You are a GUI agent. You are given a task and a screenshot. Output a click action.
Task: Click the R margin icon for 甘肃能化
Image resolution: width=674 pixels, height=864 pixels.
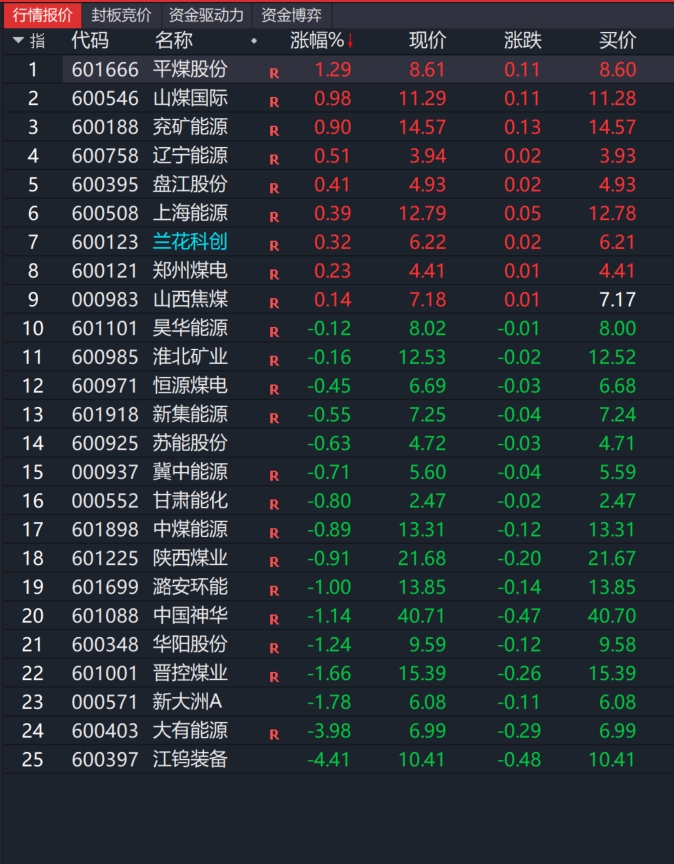coord(274,505)
